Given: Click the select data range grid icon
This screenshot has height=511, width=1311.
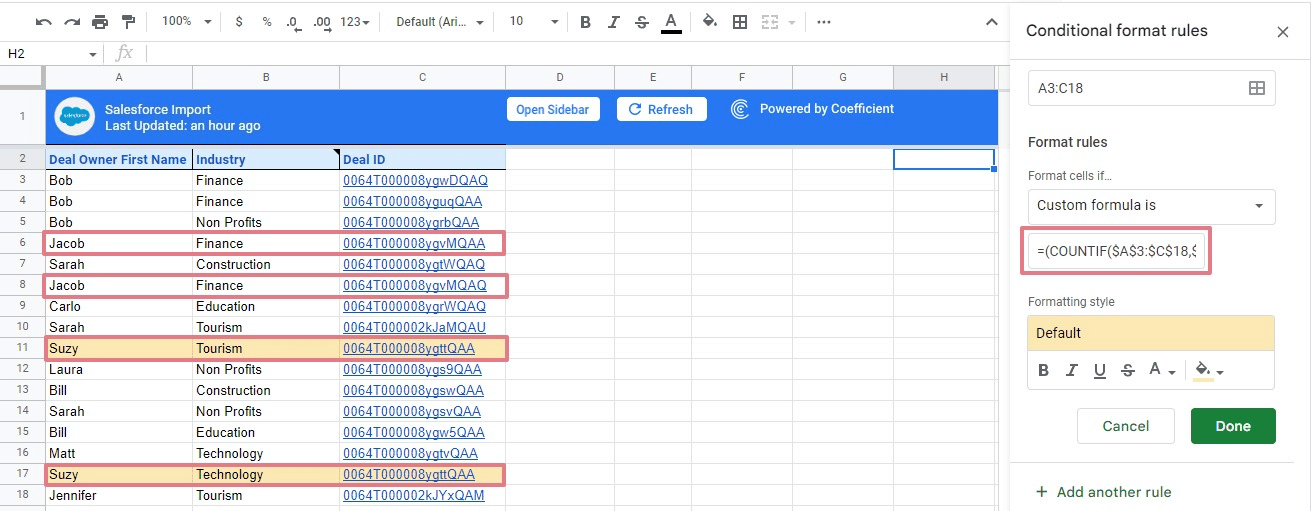Looking at the screenshot, I should (x=1257, y=88).
